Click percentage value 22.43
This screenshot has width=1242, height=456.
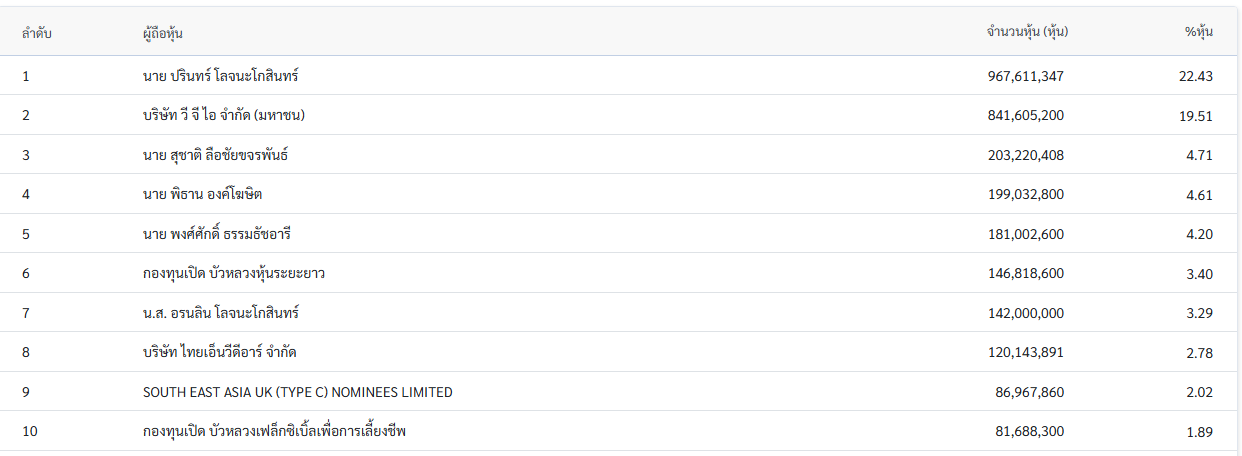click(1196, 76)
